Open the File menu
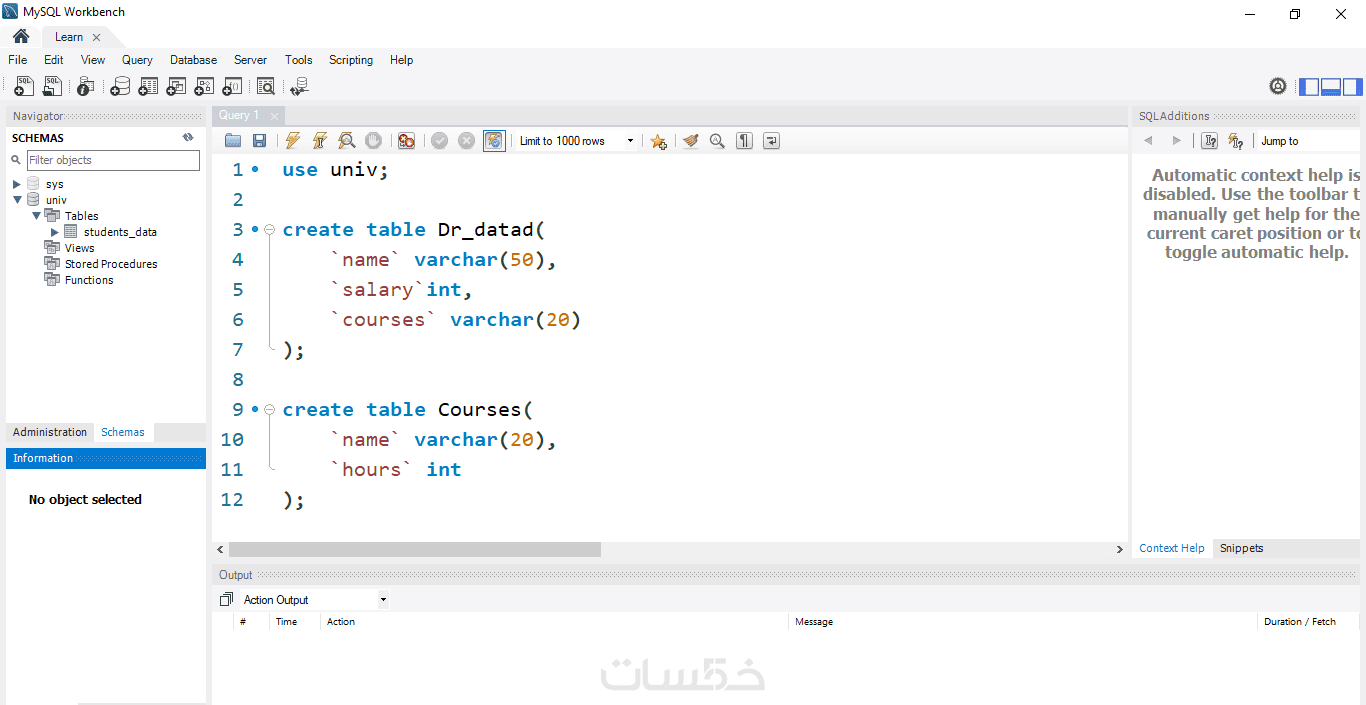 click(x=18, y=60)
